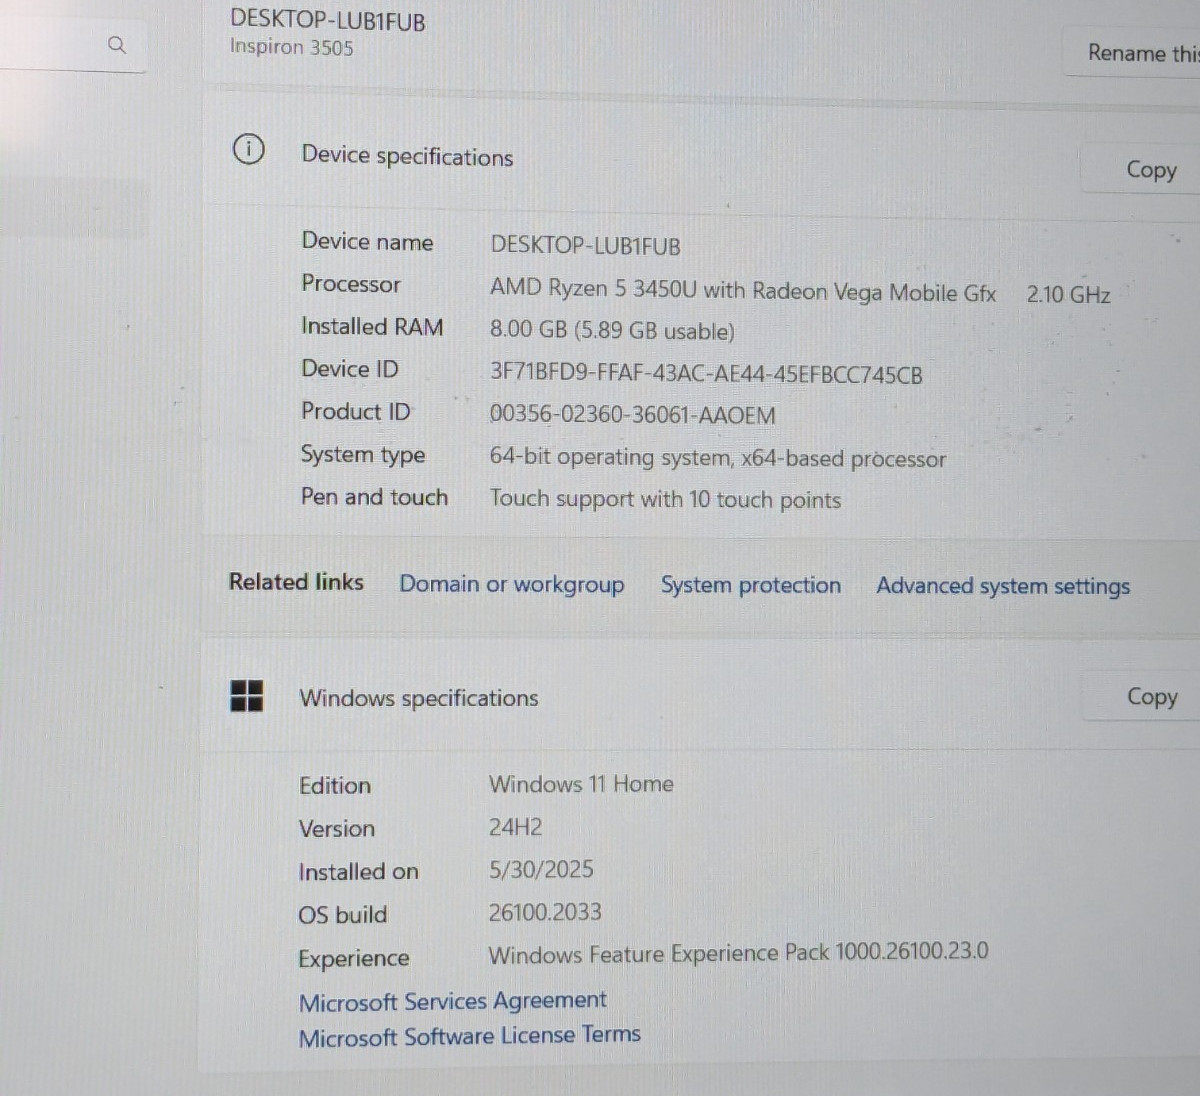Click the Device name label
Screen dimensions: 1200x1096
click(367, 242)
